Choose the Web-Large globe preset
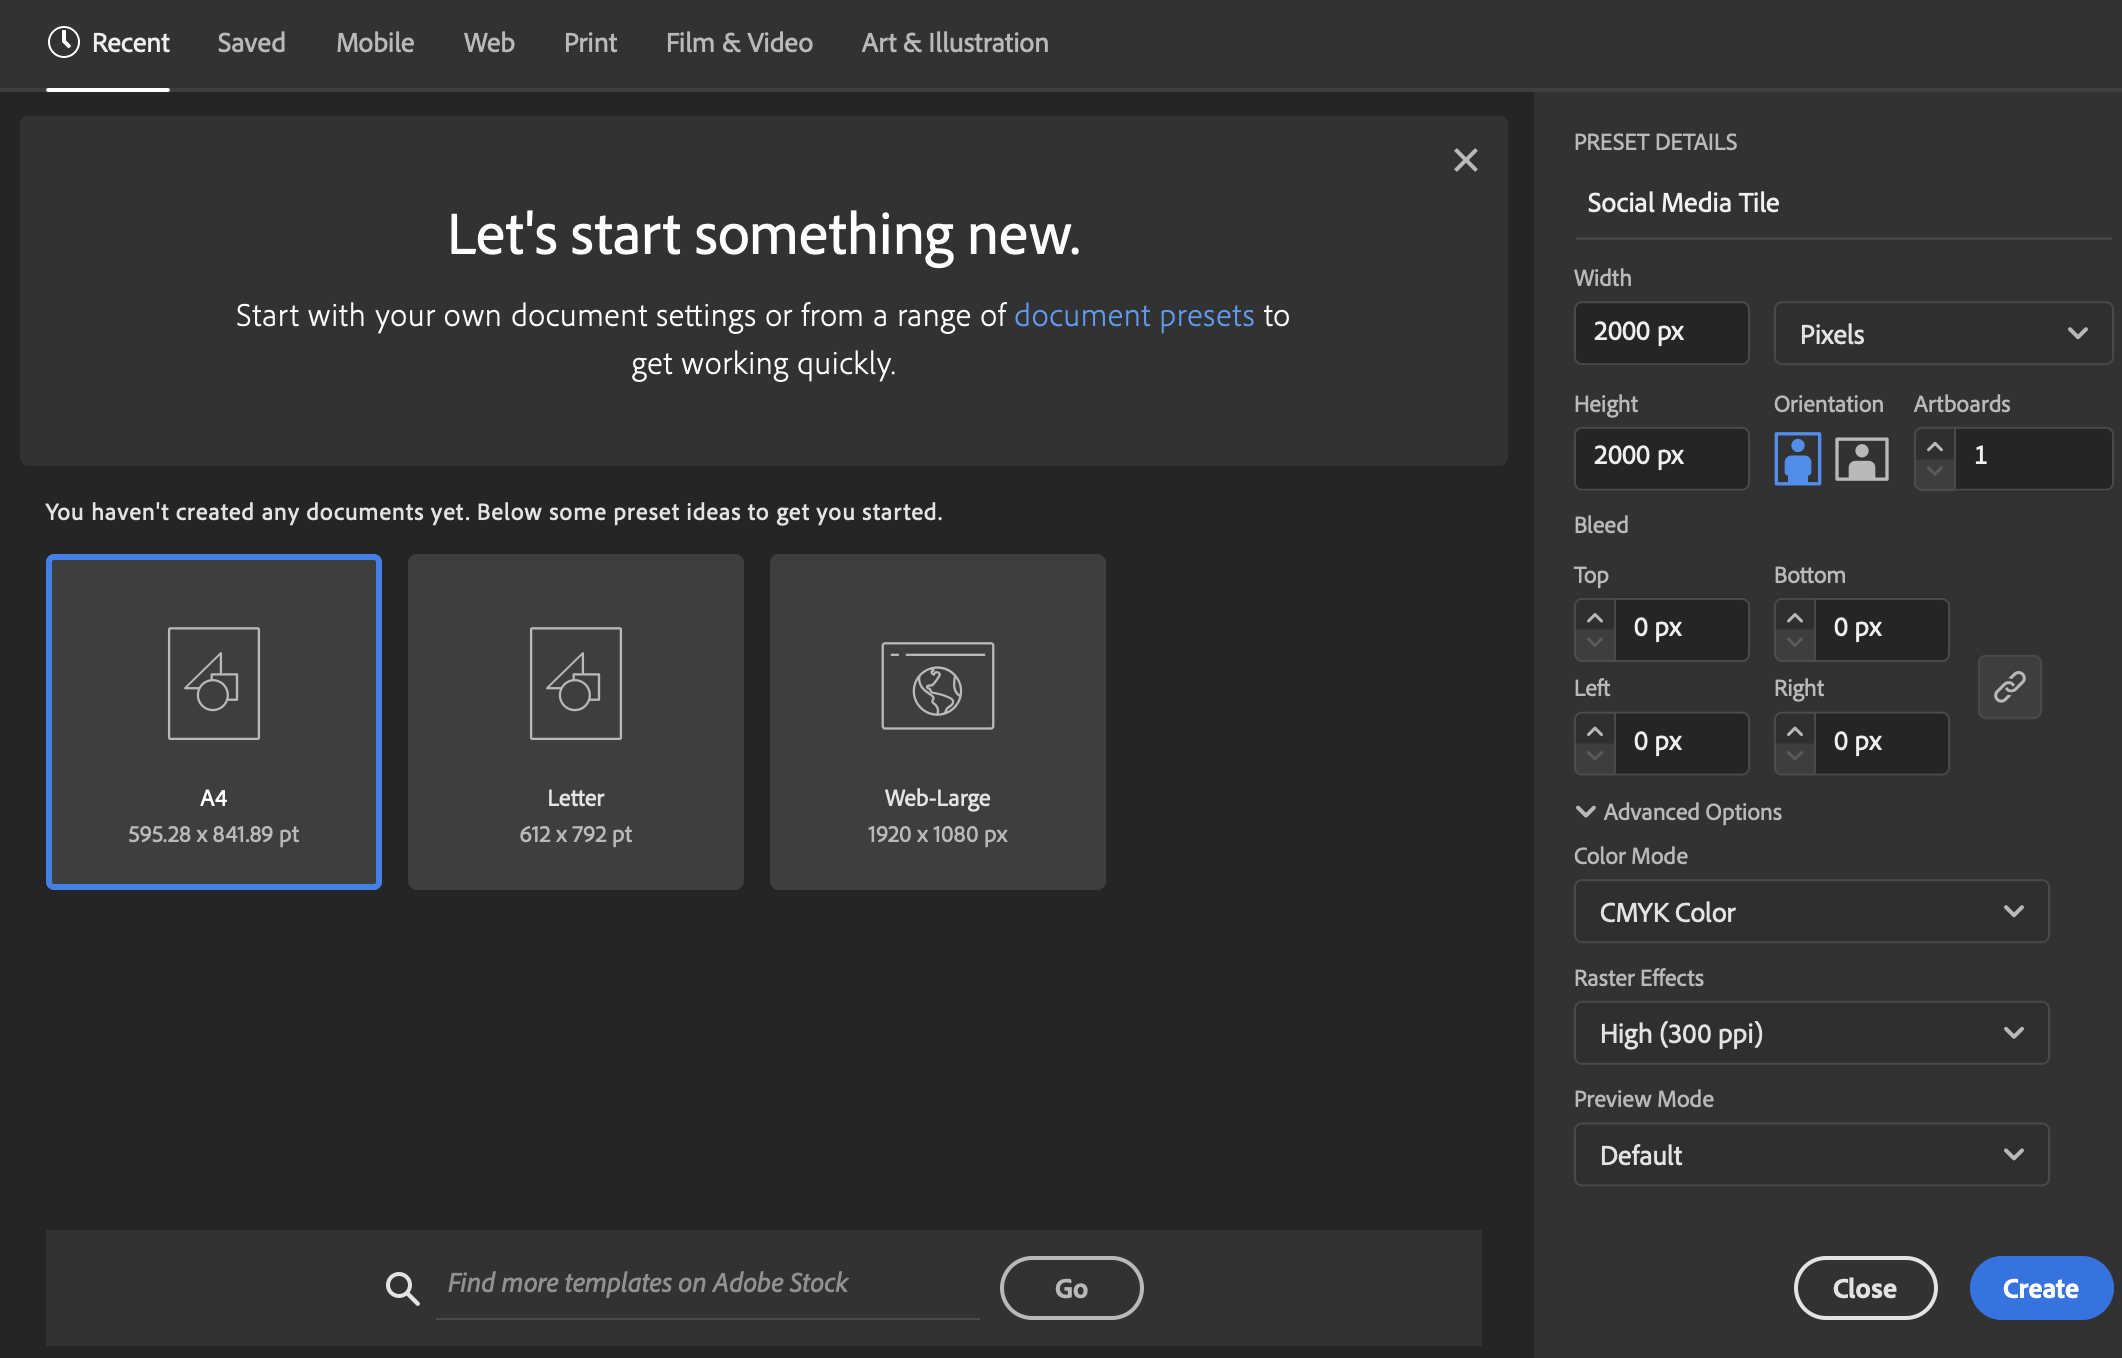The image size is (2122, 1358). tap(937, 721)
